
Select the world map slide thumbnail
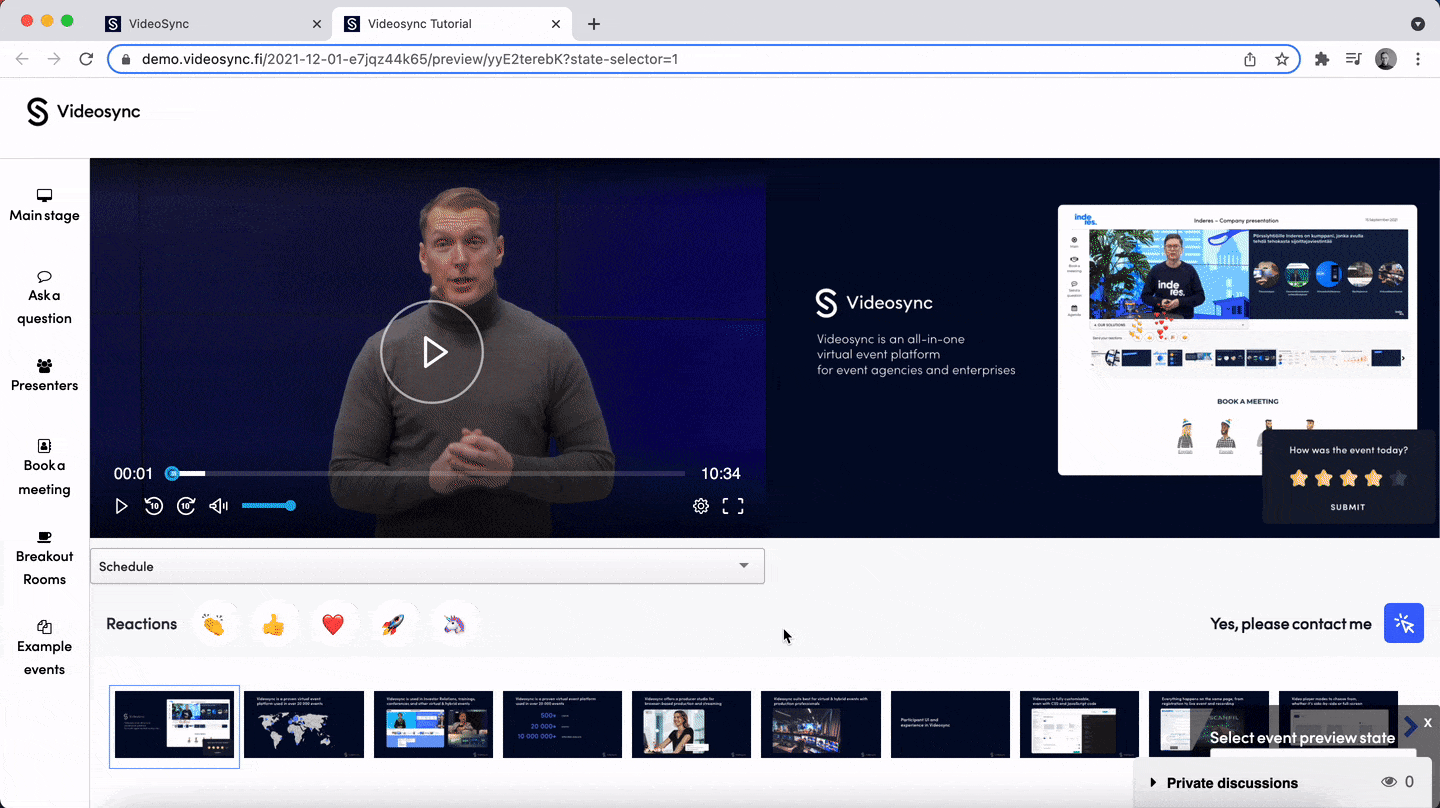(303, 724)
